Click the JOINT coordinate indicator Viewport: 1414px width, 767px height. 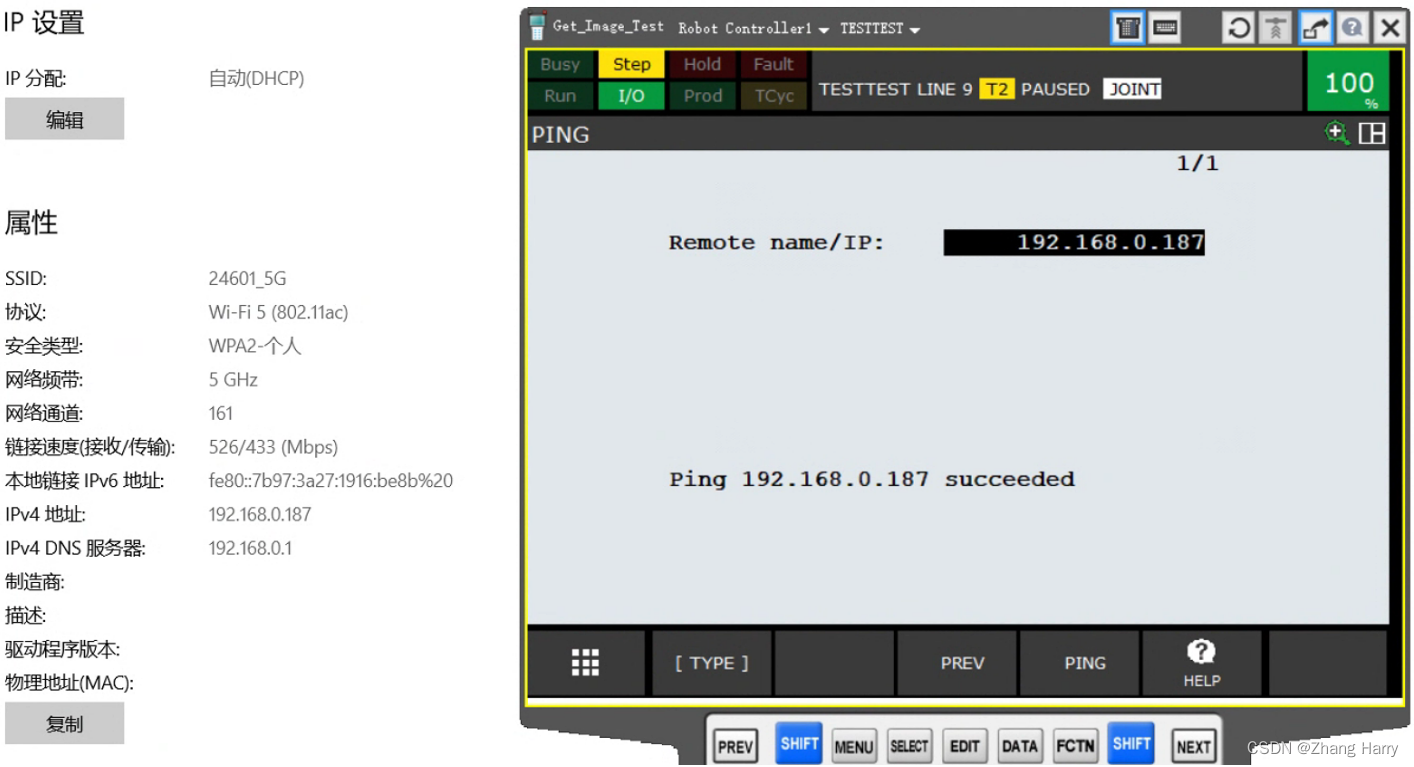point(1134,89)
